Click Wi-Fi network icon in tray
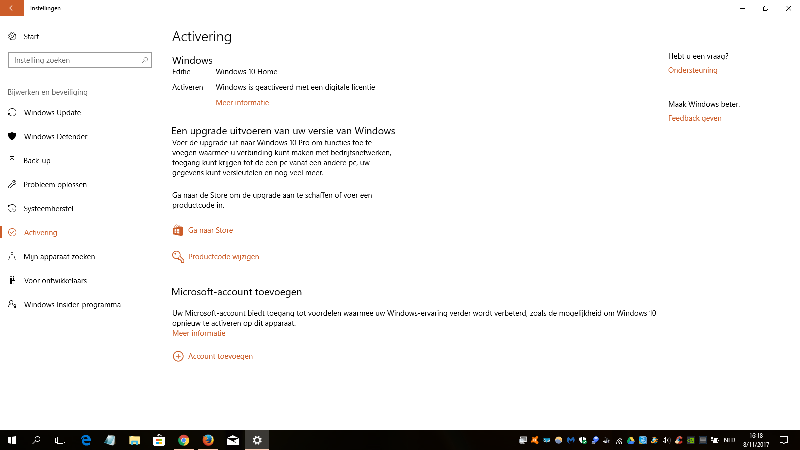Viewport: 800px width, 450px height. coord(619,440)
